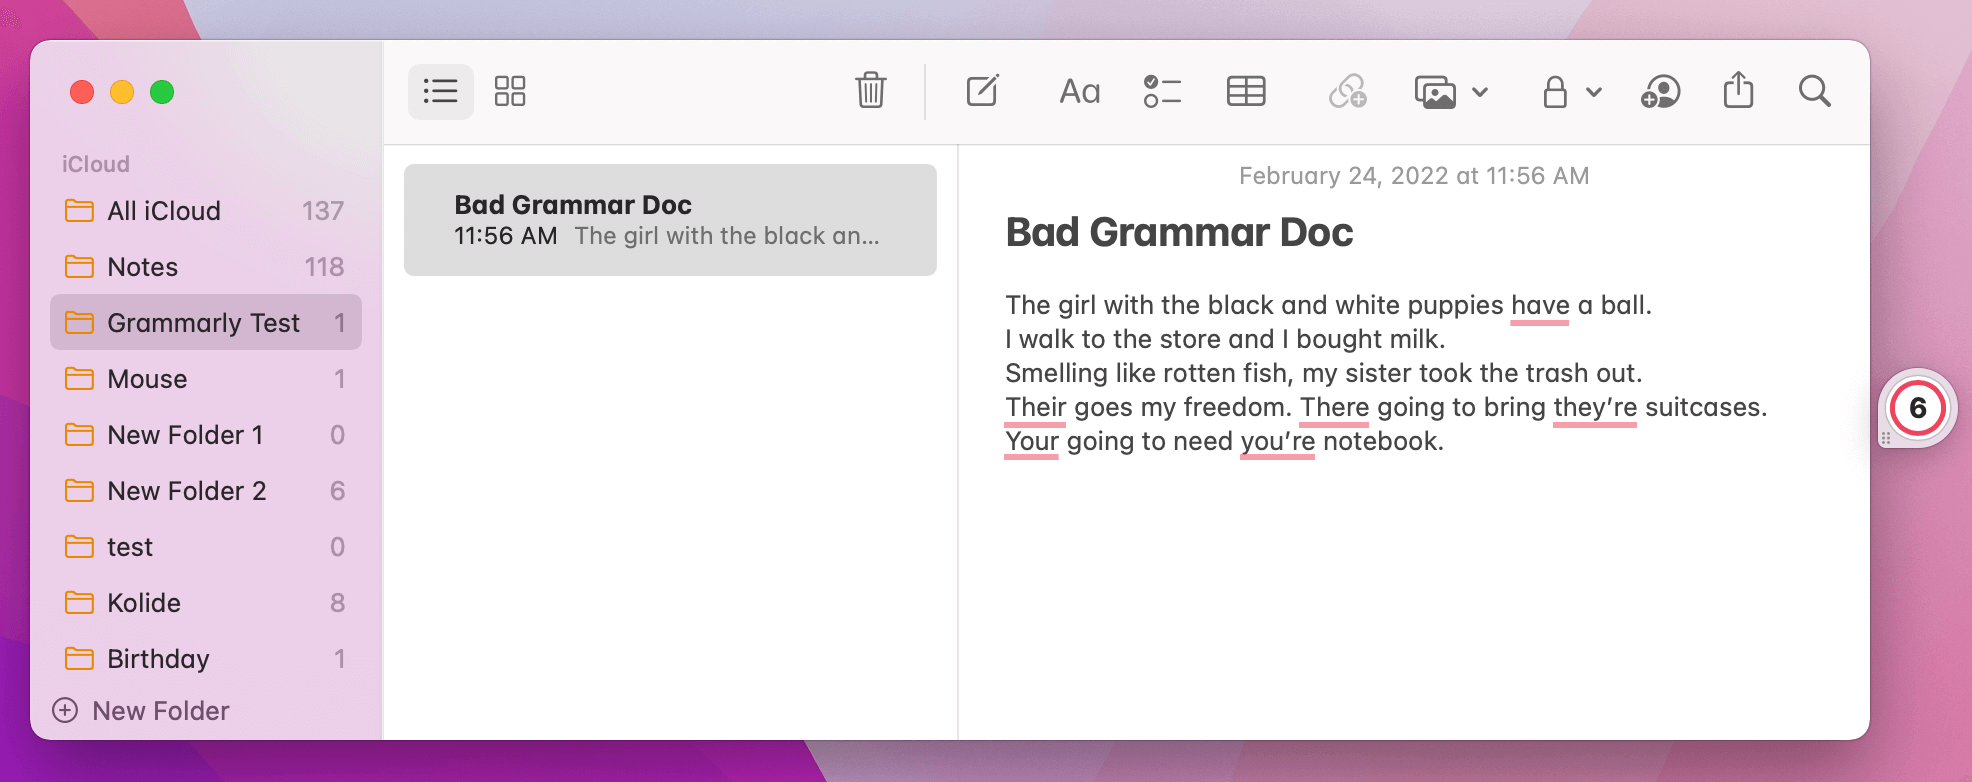
Task: Click the Bad Grammar Doc note title heading
Action: 1179,232
